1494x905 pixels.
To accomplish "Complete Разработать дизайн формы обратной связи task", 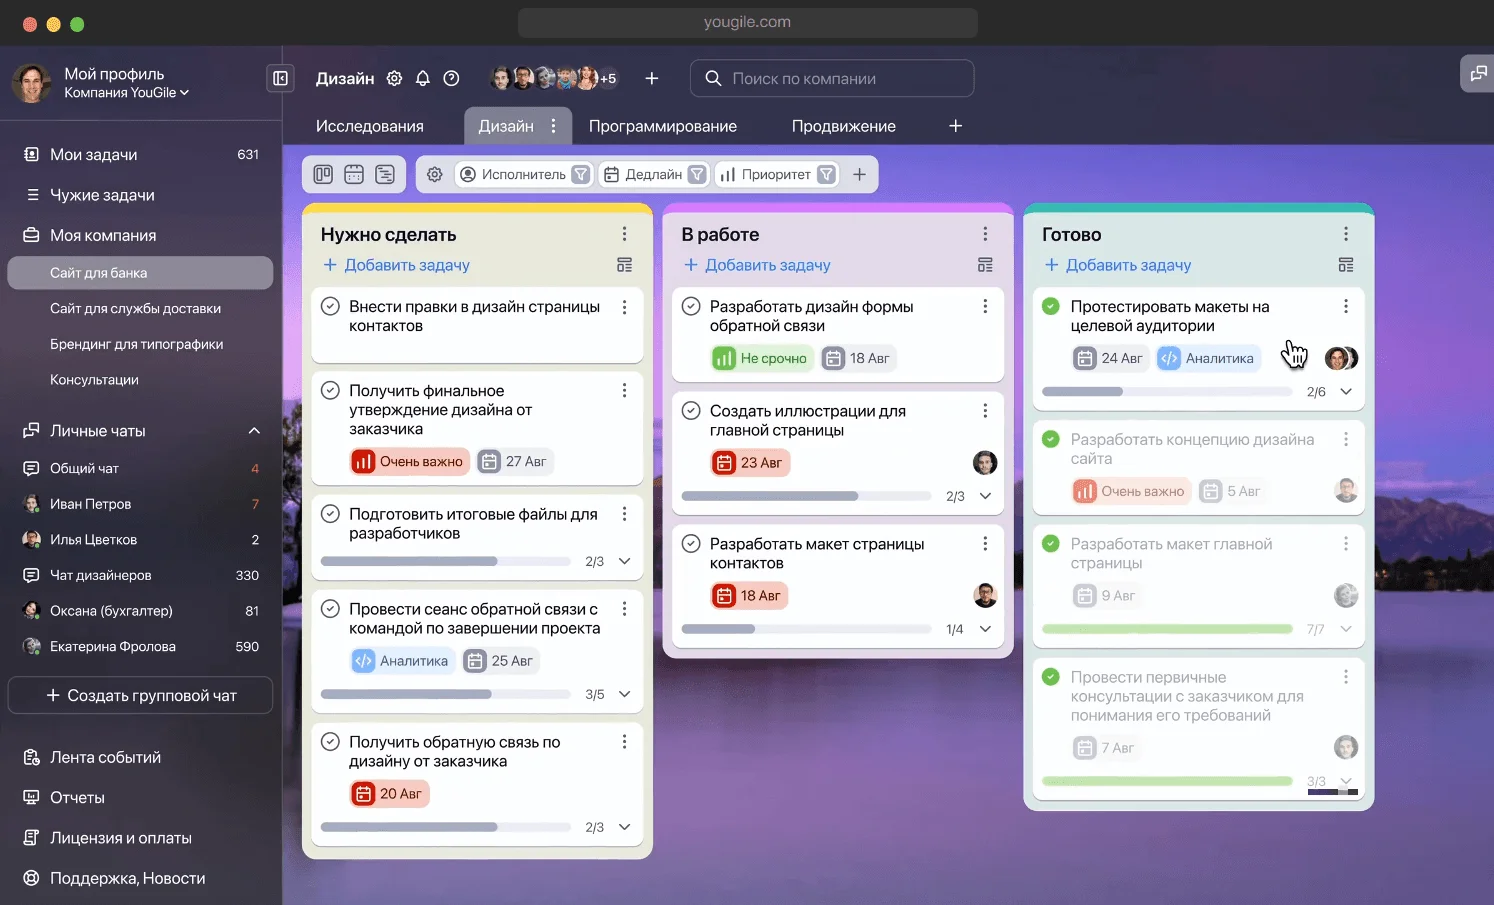I will click(x=691, y=306).
